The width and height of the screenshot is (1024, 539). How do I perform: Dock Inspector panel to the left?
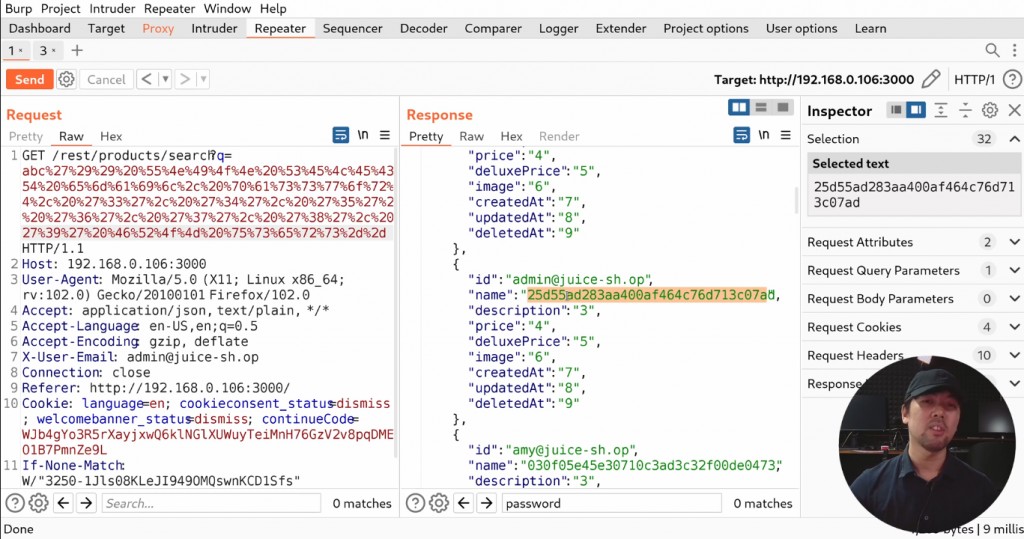click(896, 111)
